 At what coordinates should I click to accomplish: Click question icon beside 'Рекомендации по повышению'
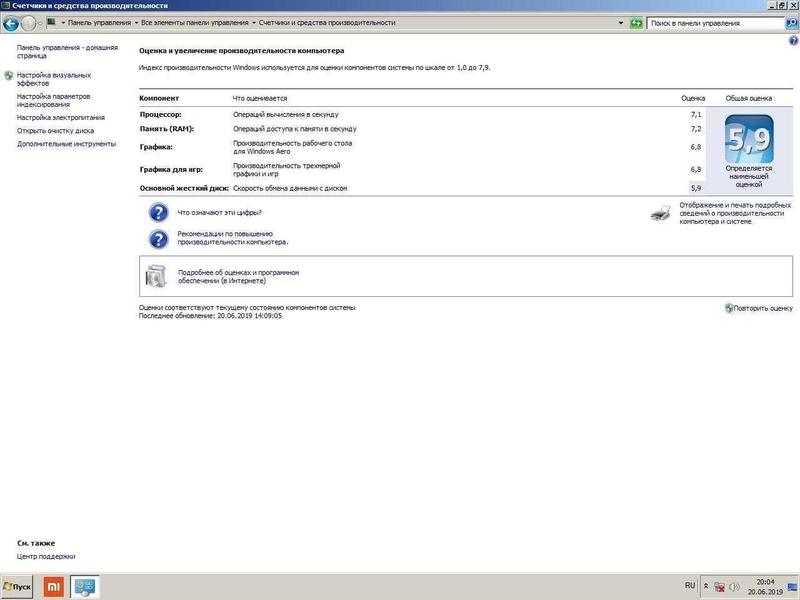click(x=159, y=239)
